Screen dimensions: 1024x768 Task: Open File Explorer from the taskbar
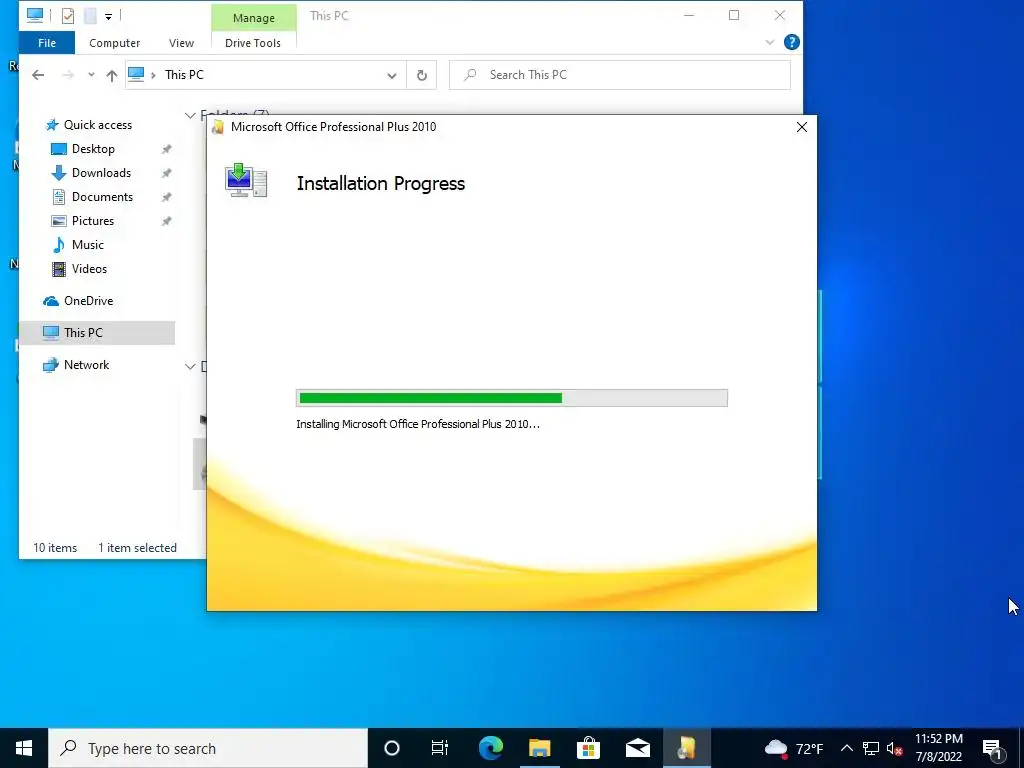[x=539, y=748]
